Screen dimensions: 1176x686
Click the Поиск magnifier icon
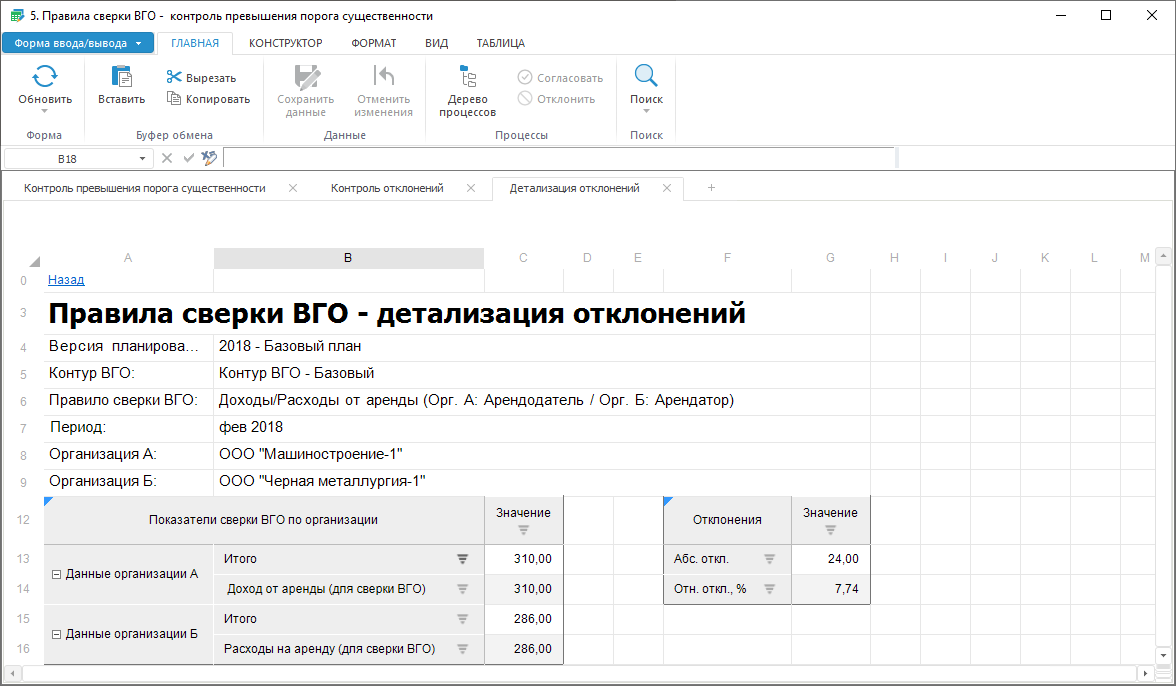646,77
